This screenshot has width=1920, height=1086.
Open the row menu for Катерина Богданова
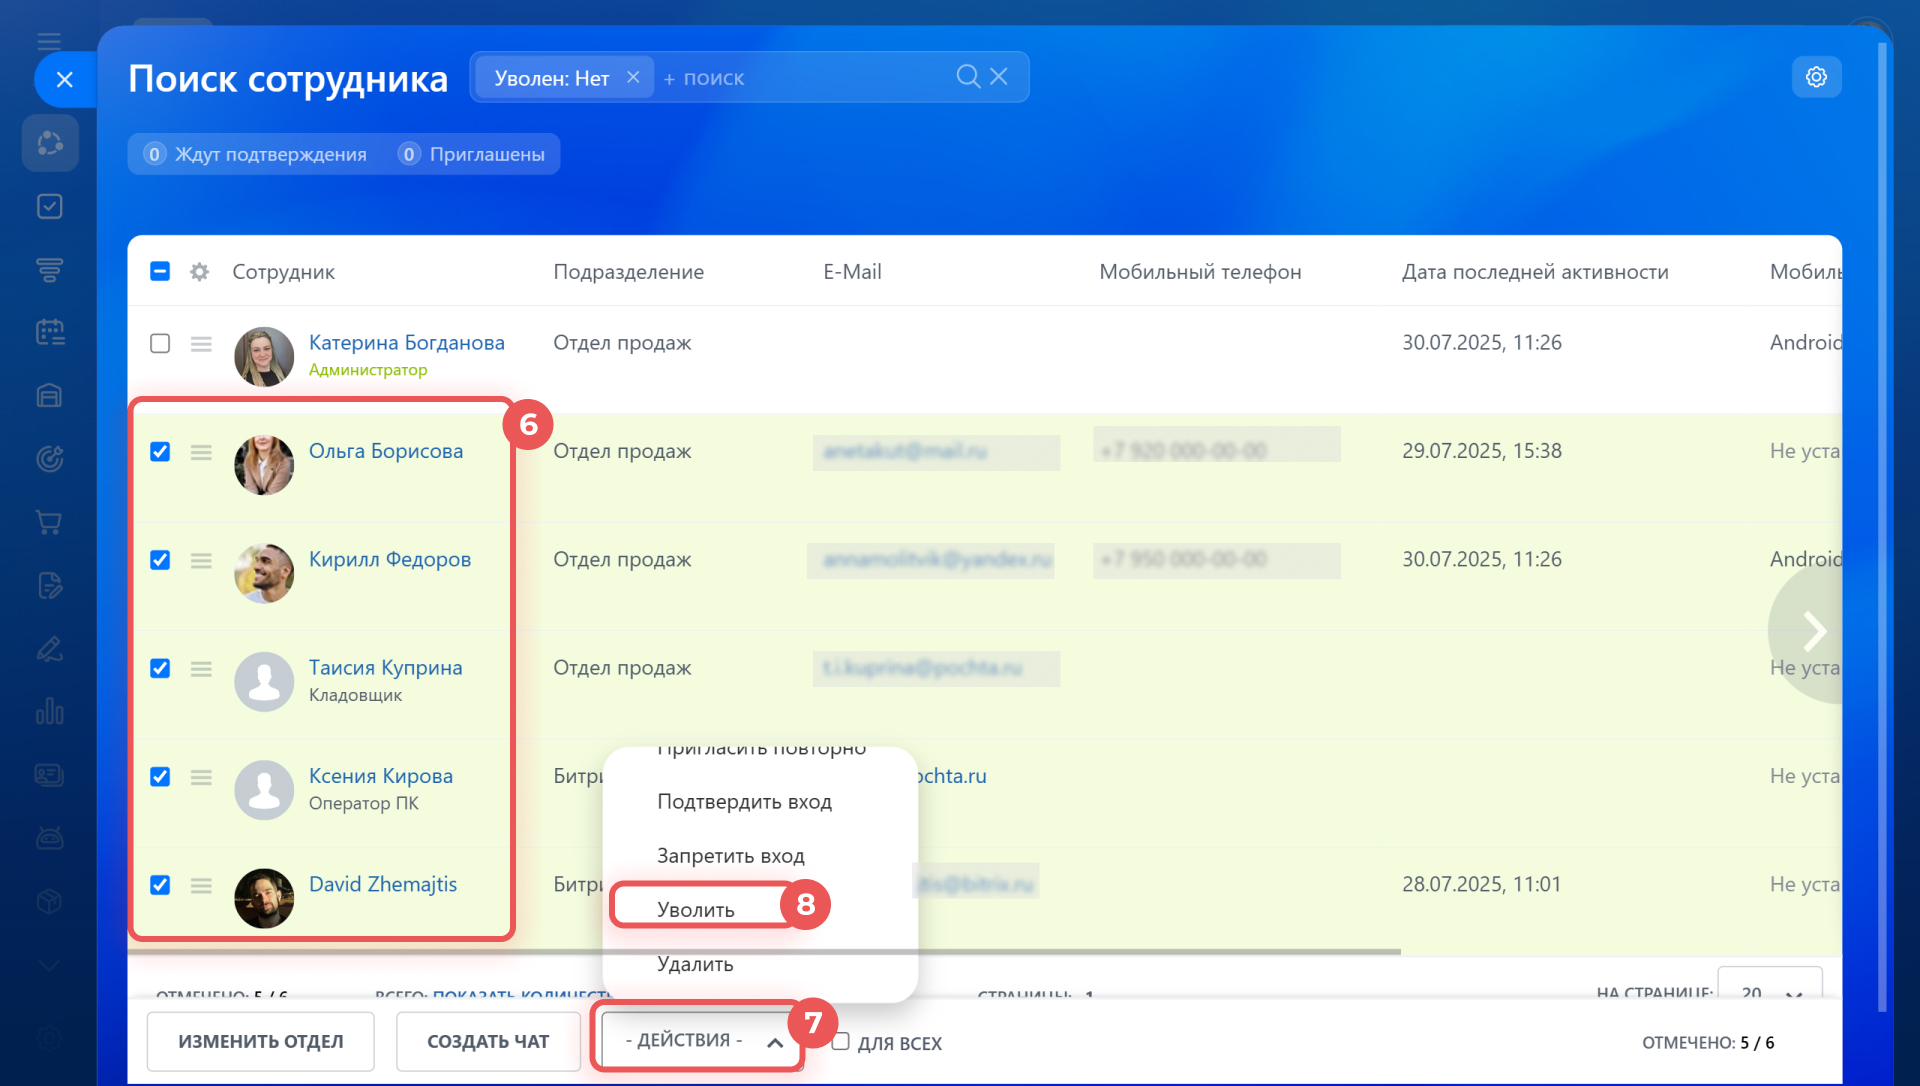pyautogui.click(x=201, y=344)
